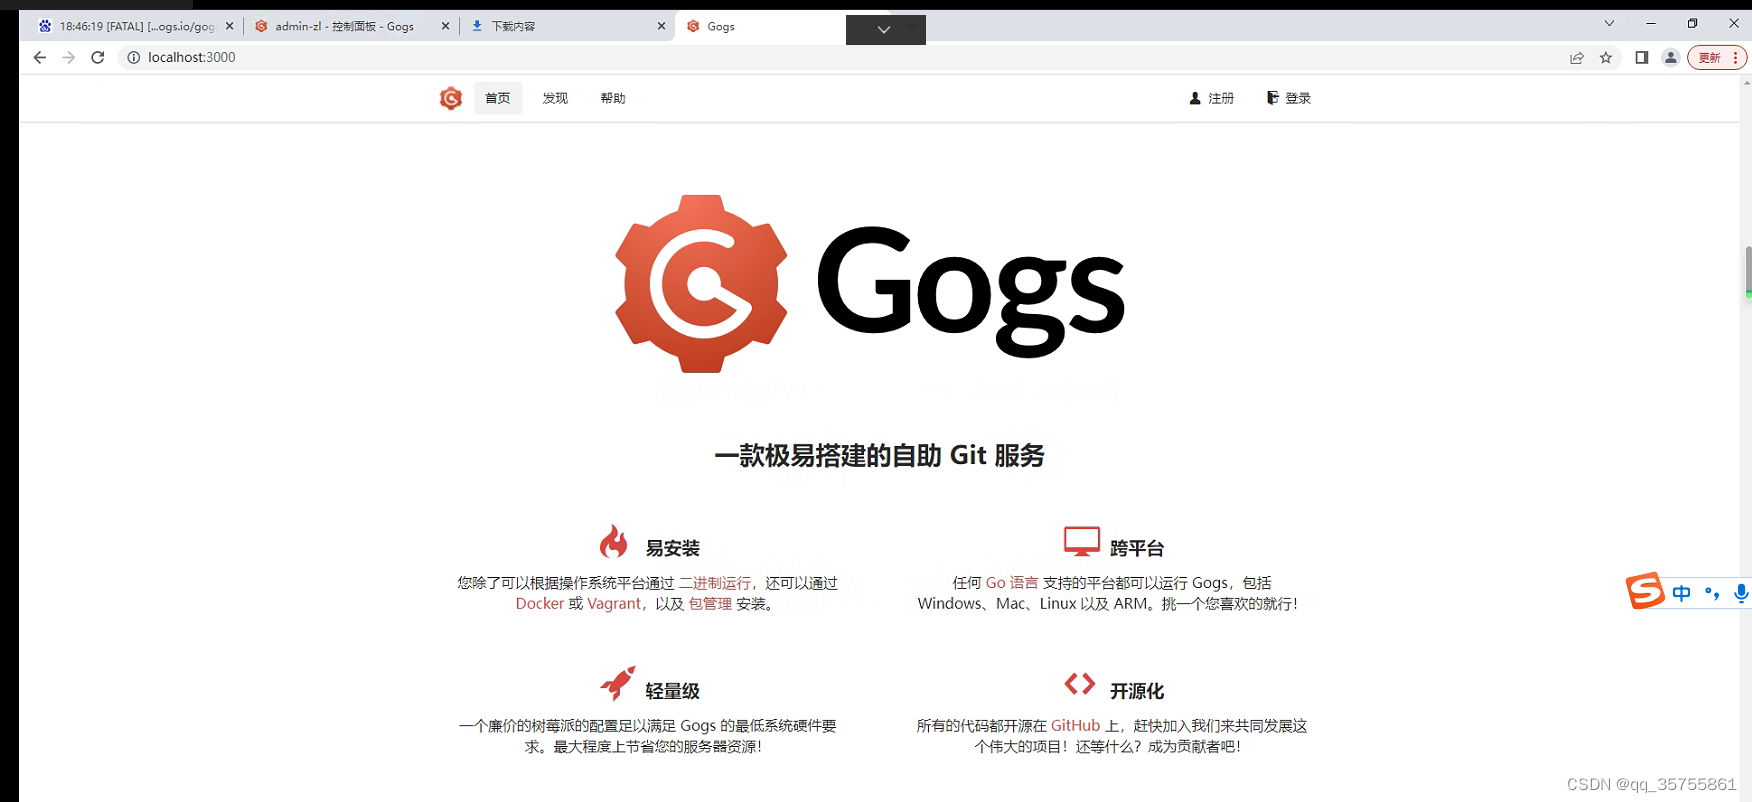Switch Sogou punctuation mode icon
The height and width of the screenshot is (802, 1752).
(x=1712, y=593)
